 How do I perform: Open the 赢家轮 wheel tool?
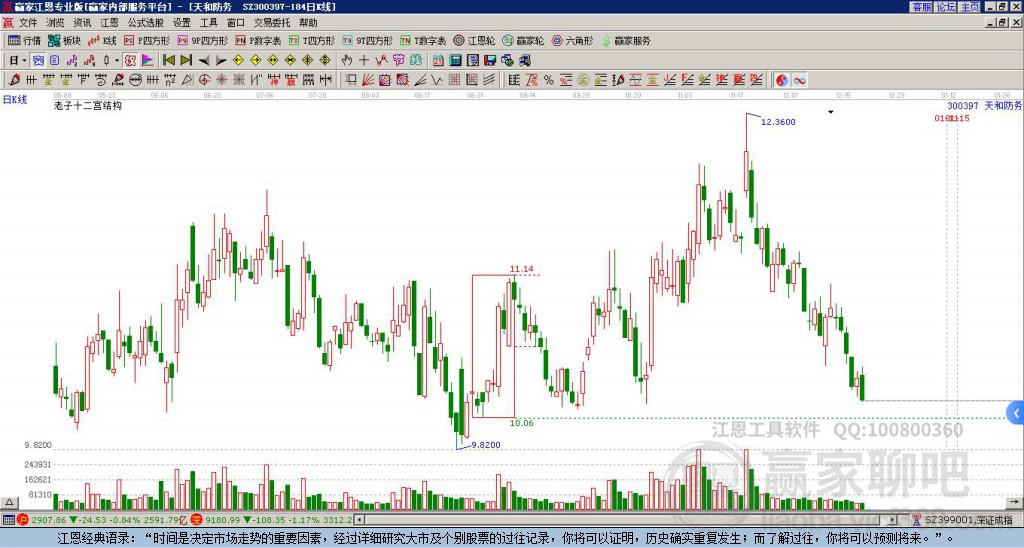pos(523,40)
